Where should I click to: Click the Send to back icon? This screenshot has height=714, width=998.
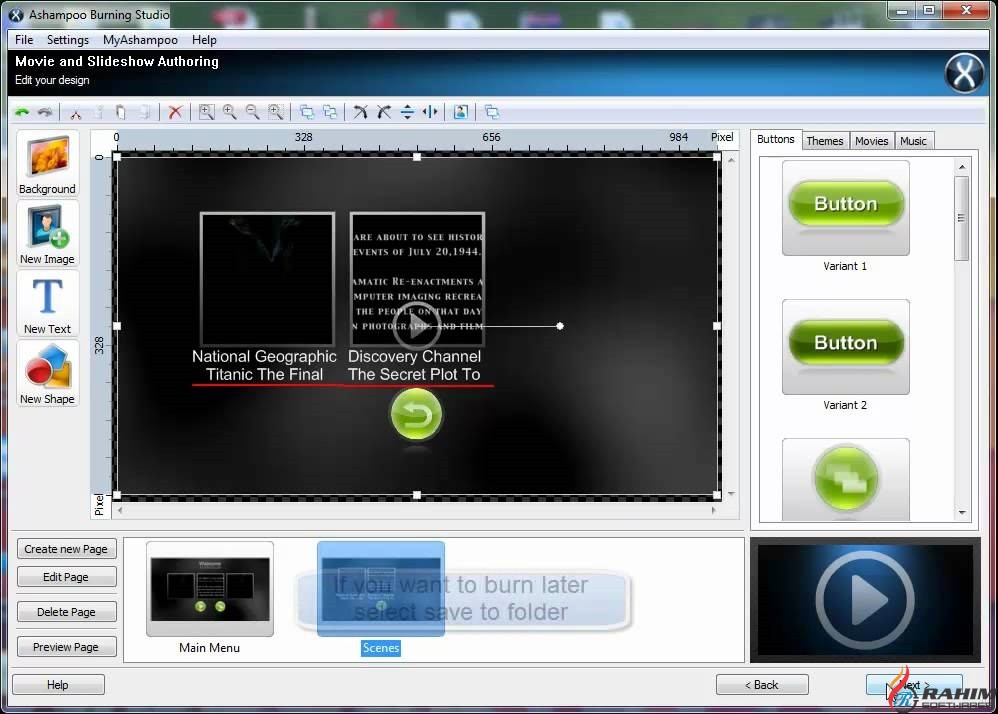point(330,113)
